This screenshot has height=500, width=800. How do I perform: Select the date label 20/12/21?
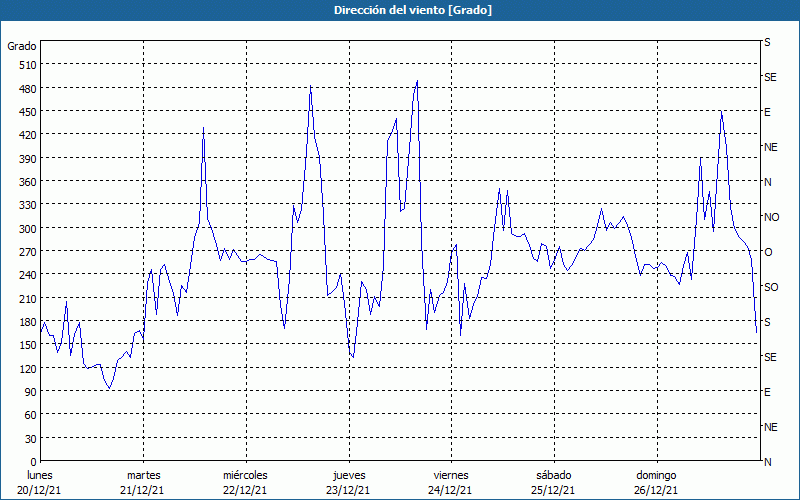39,490
